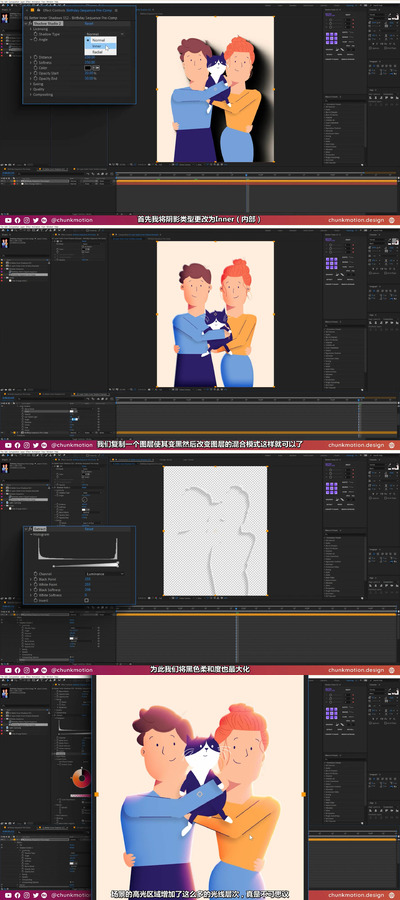Expand the Softness property in Shadow Studio 2
Viewport: 400px width, 900px height.
coord(30,63)
